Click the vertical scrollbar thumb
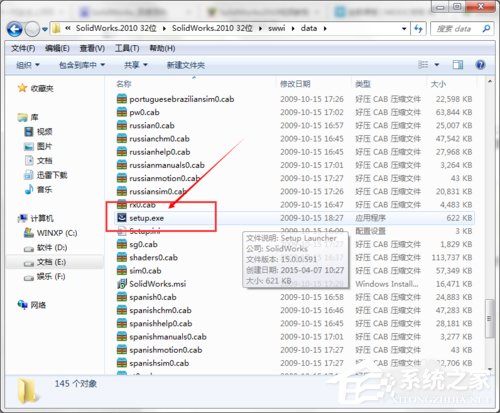 click(490, 319)
